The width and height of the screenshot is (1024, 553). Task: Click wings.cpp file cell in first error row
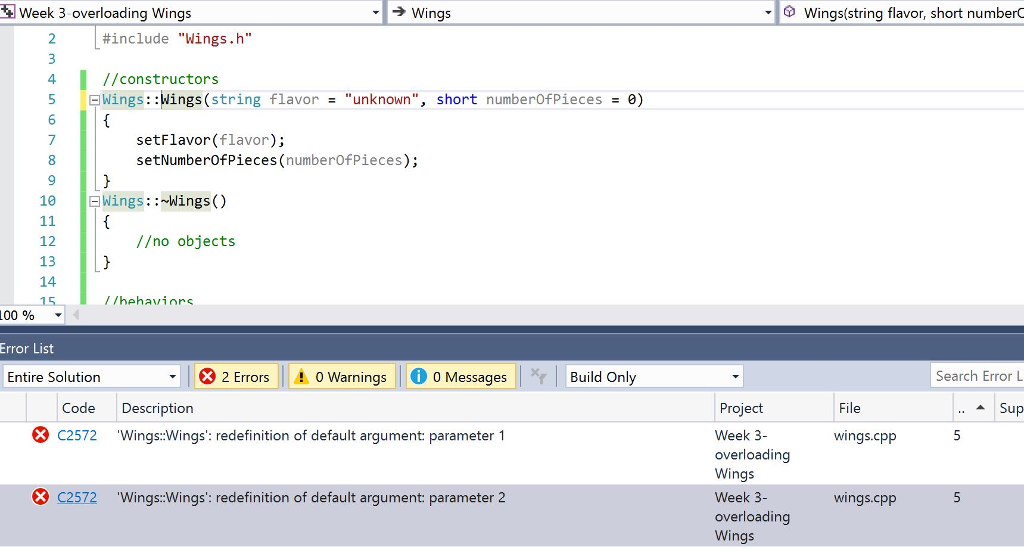(x=865, y=435)
